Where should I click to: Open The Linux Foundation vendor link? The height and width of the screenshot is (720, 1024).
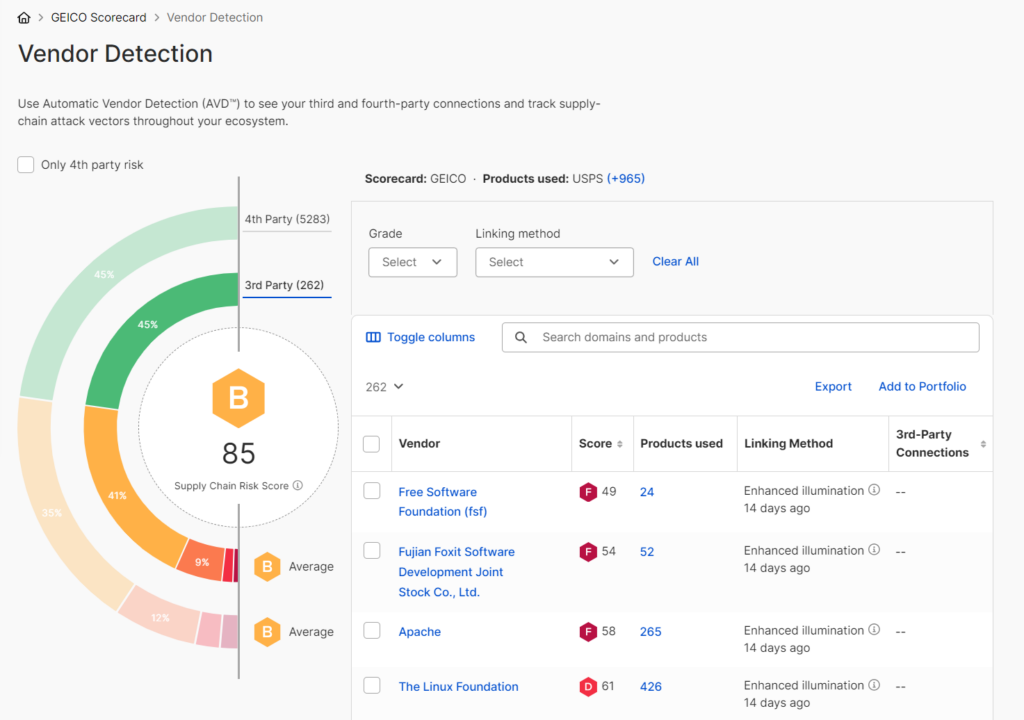[458, 687]
